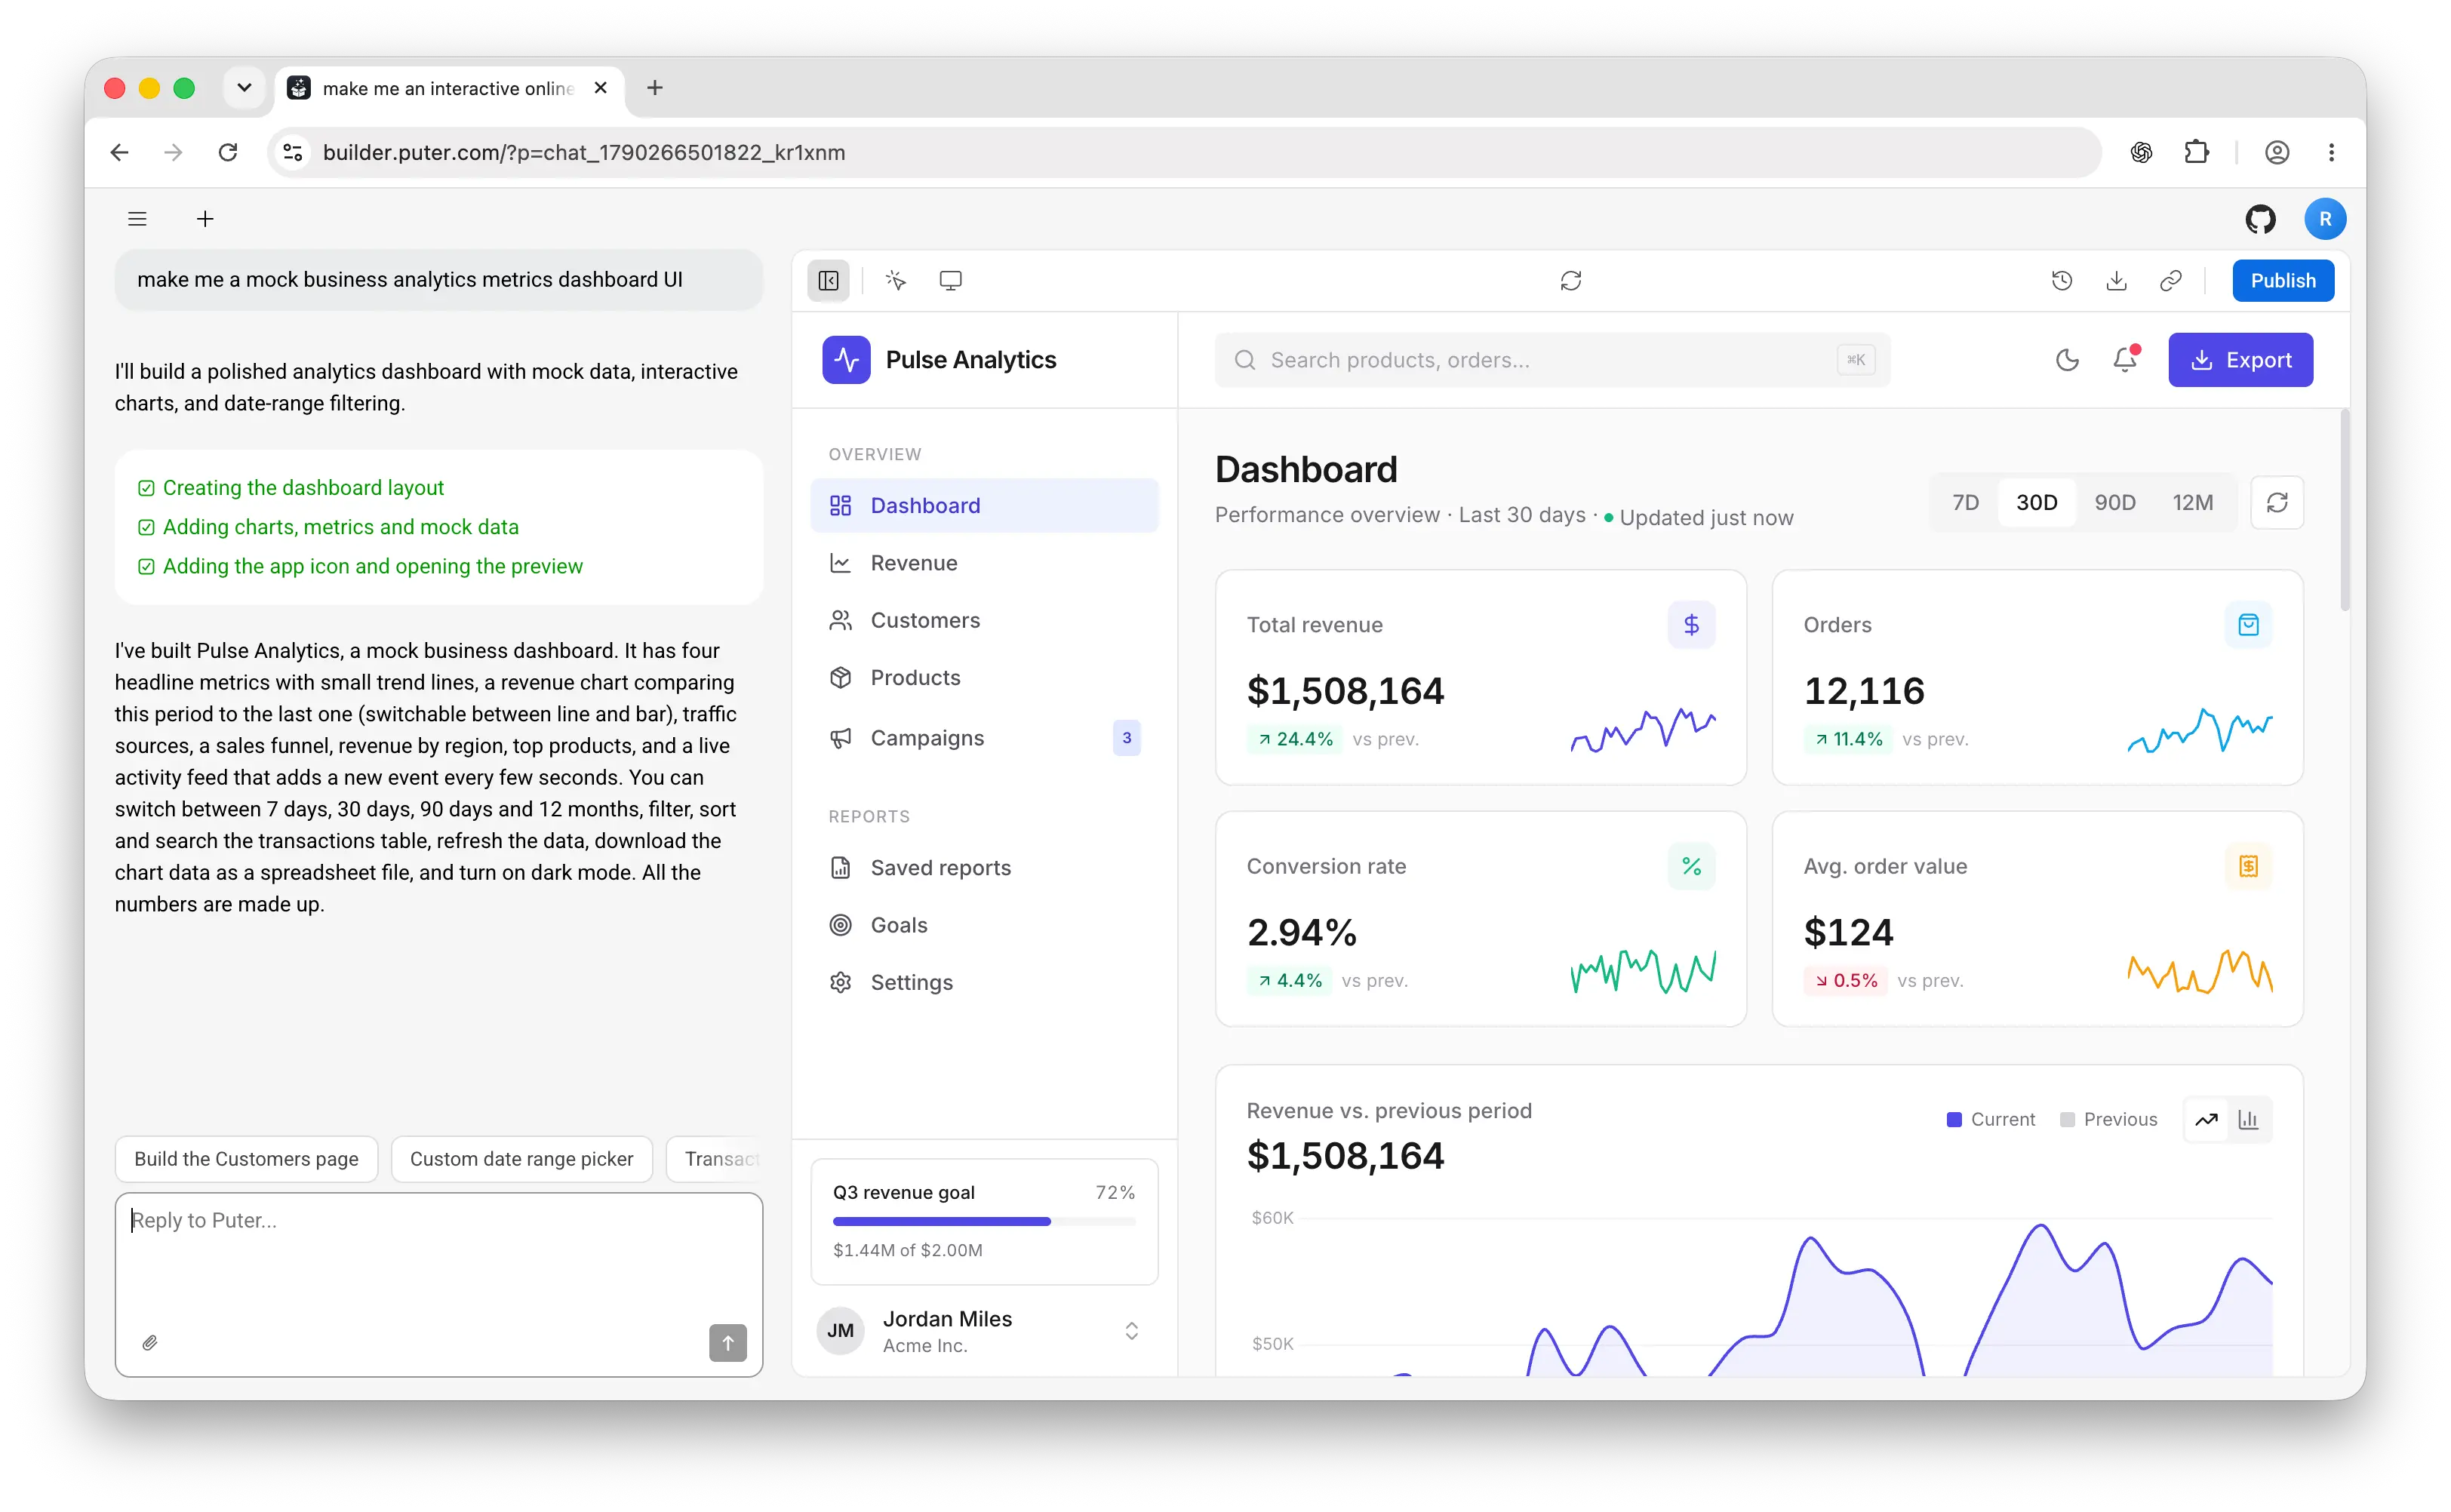
Task: Open the GitHub icon link
Action: tap(2260, 219)
